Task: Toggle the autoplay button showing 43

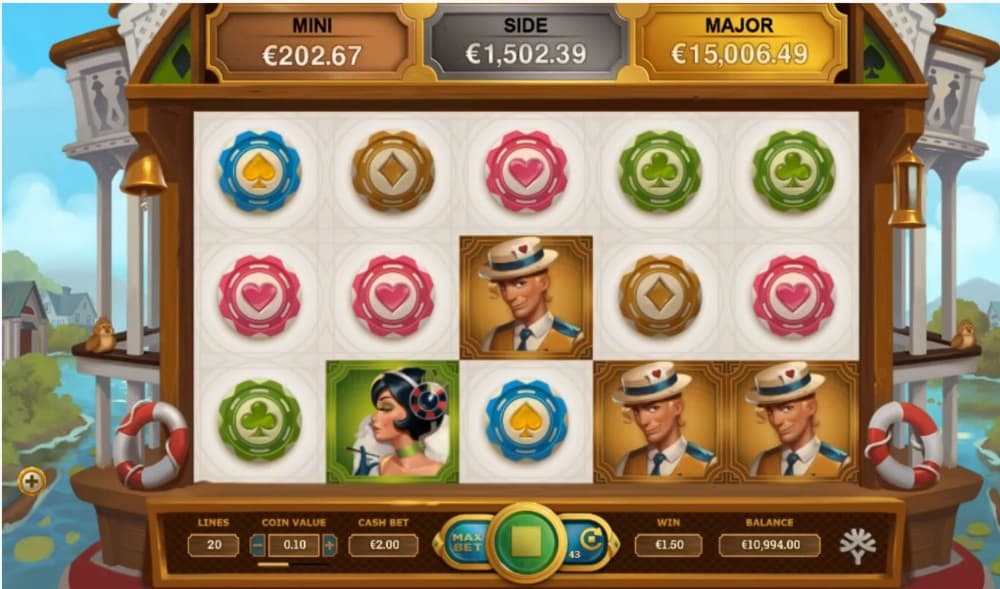Action: coord(587,542)
